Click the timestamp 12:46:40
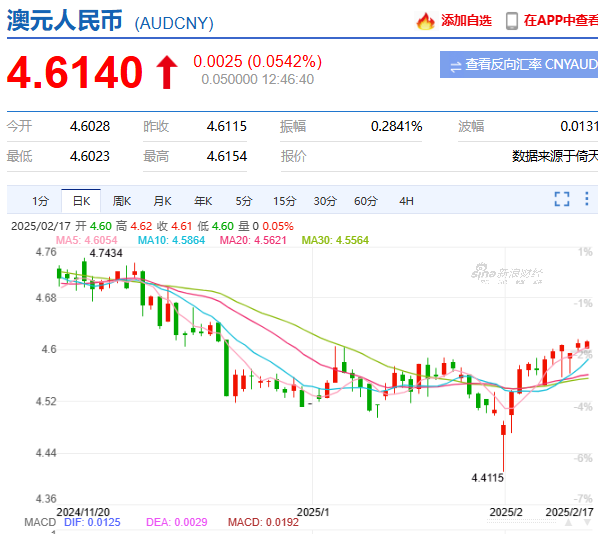Image resolution: width=598 pixels, height=534 pixels. (x=288, y=80)
